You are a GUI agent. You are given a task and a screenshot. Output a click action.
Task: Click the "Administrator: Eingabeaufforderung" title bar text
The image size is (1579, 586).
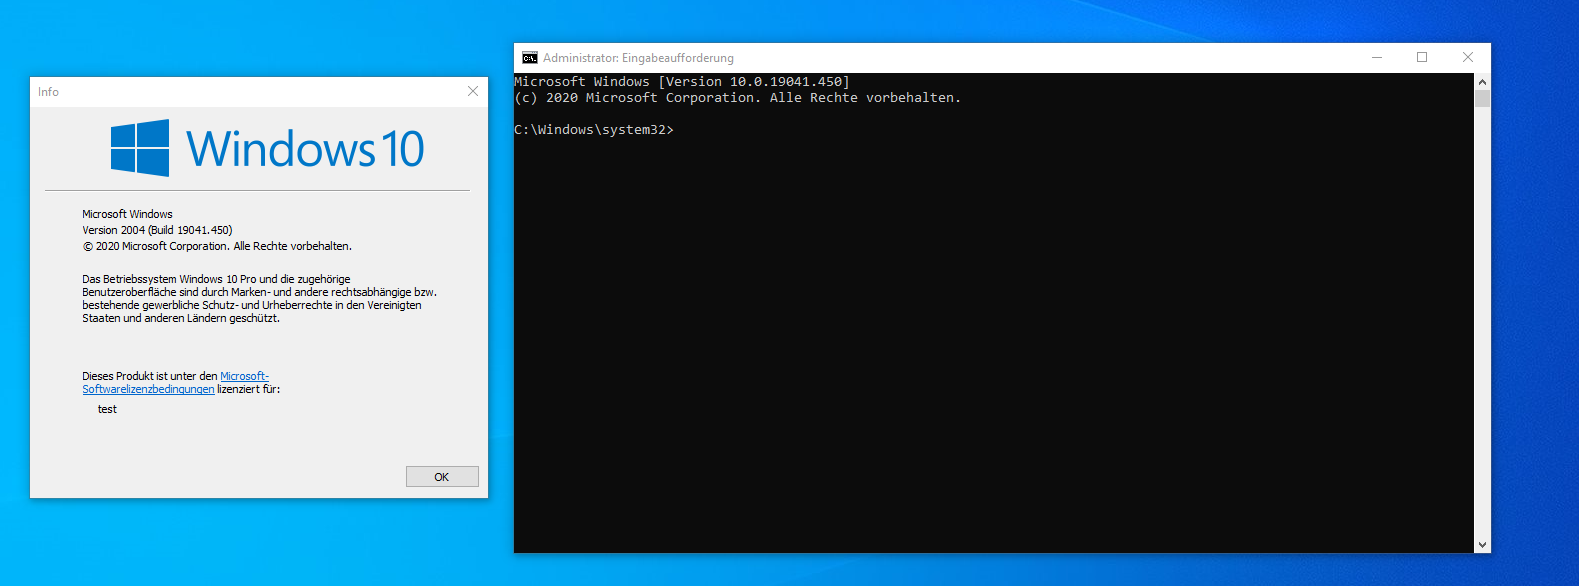[x=638, y=58]
